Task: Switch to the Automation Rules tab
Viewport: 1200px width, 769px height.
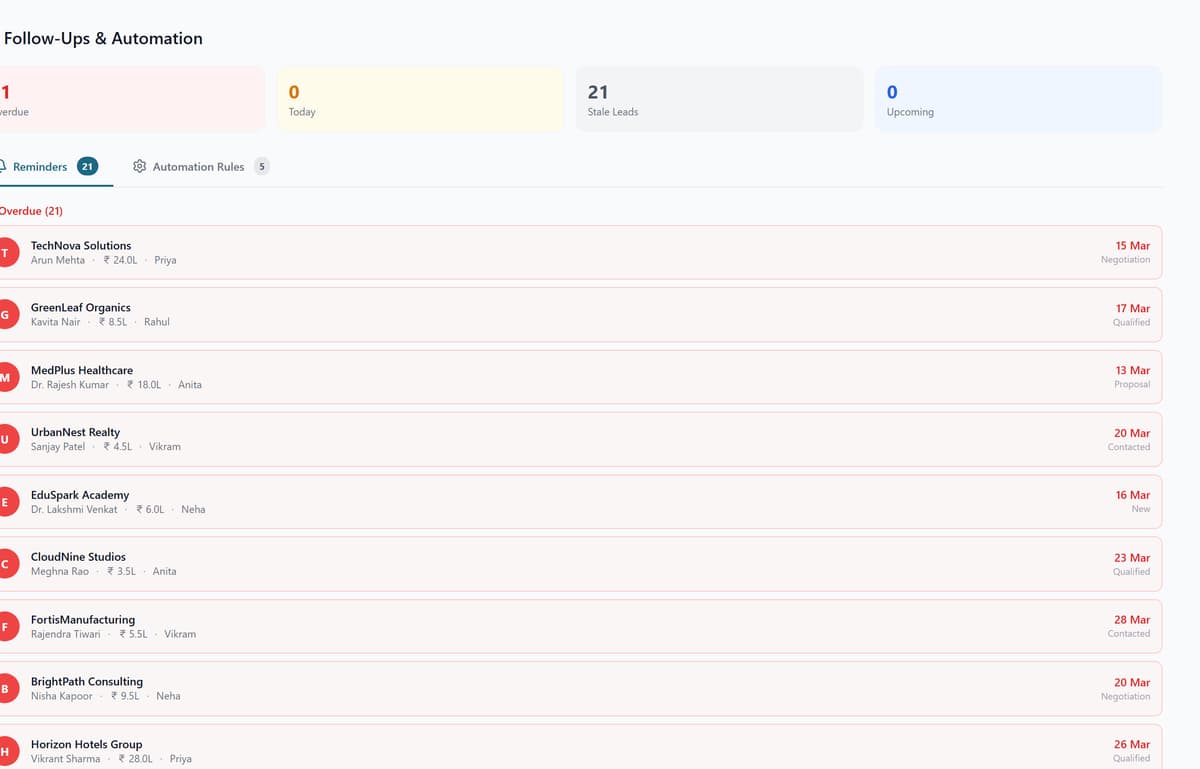Action: (201, 167)
